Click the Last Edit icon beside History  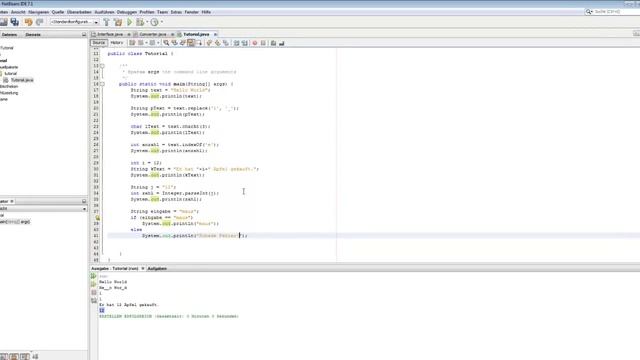tap(132, 43)
